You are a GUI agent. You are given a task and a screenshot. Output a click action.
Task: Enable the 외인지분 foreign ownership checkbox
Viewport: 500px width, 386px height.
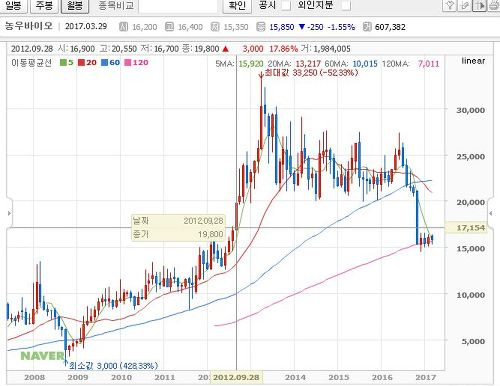pyautogui.click(x=346, y=5)
